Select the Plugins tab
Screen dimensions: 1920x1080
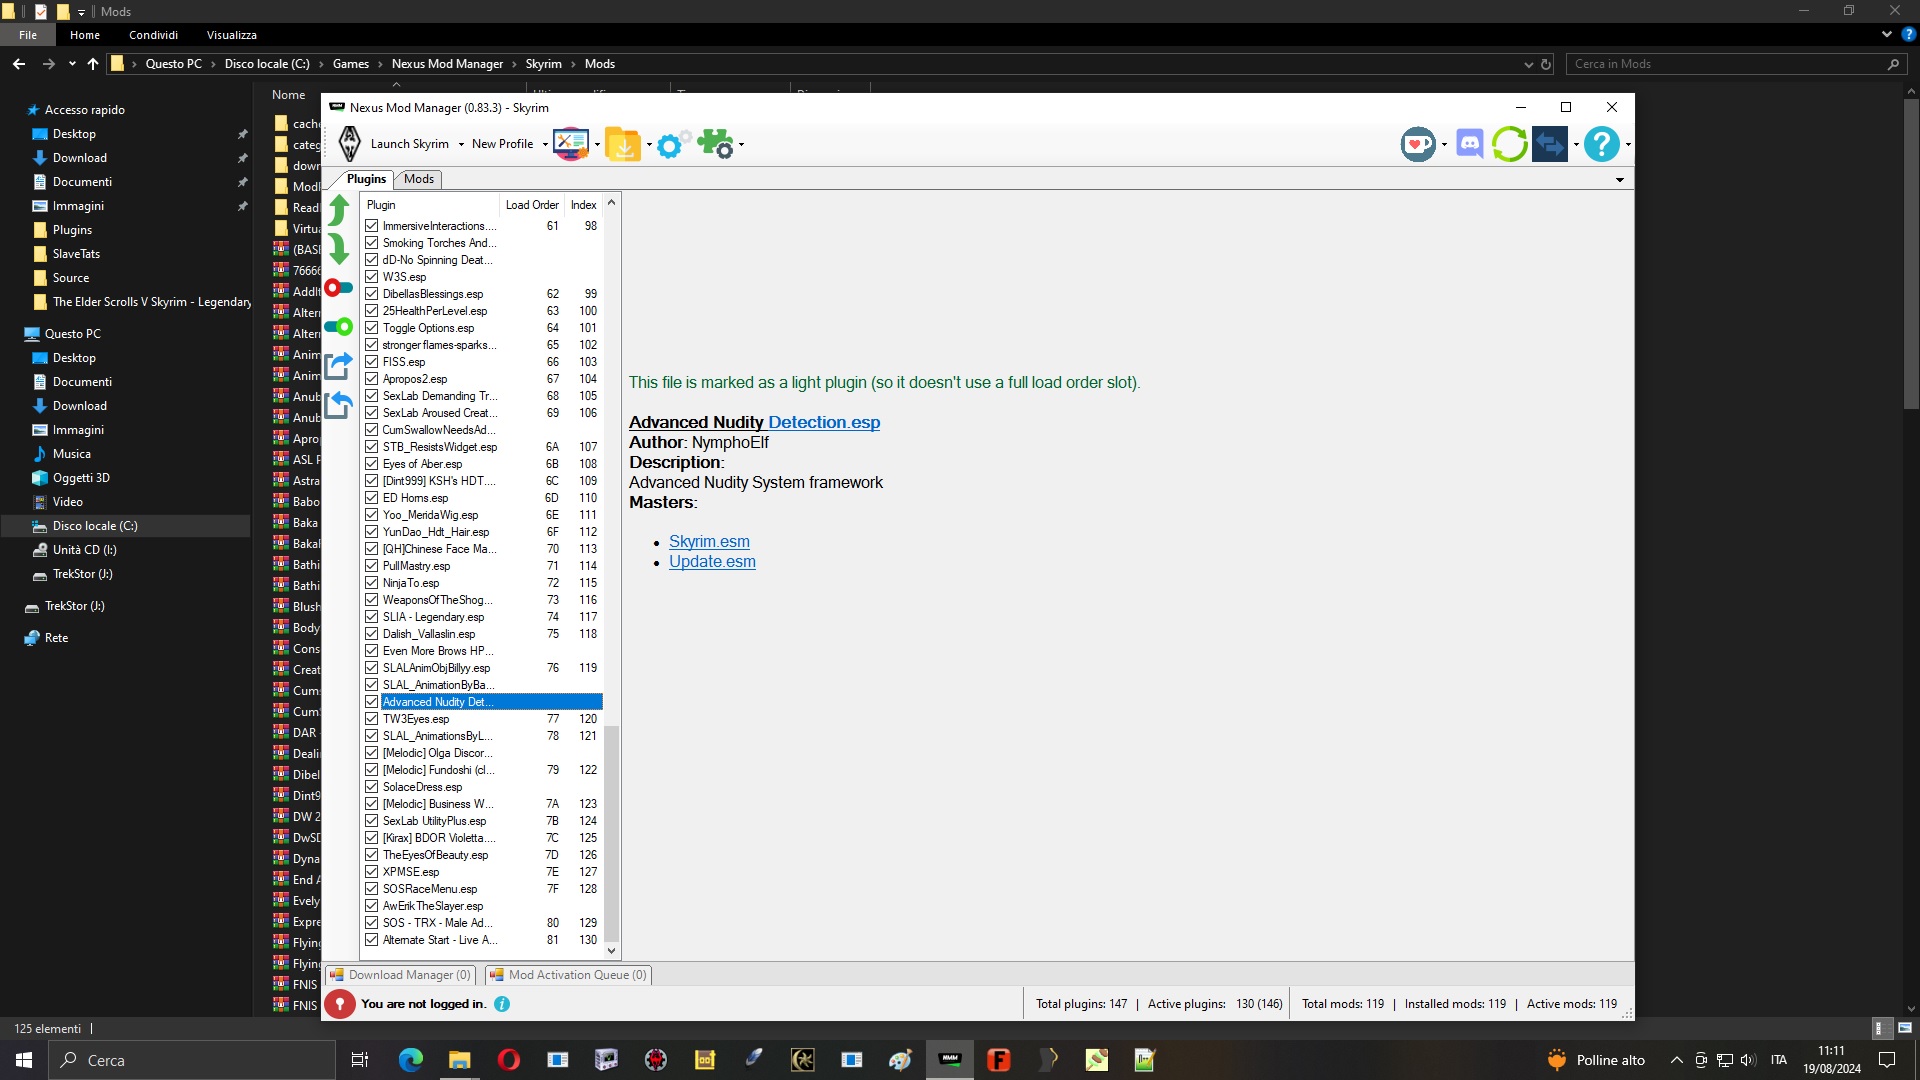(366, 179)
